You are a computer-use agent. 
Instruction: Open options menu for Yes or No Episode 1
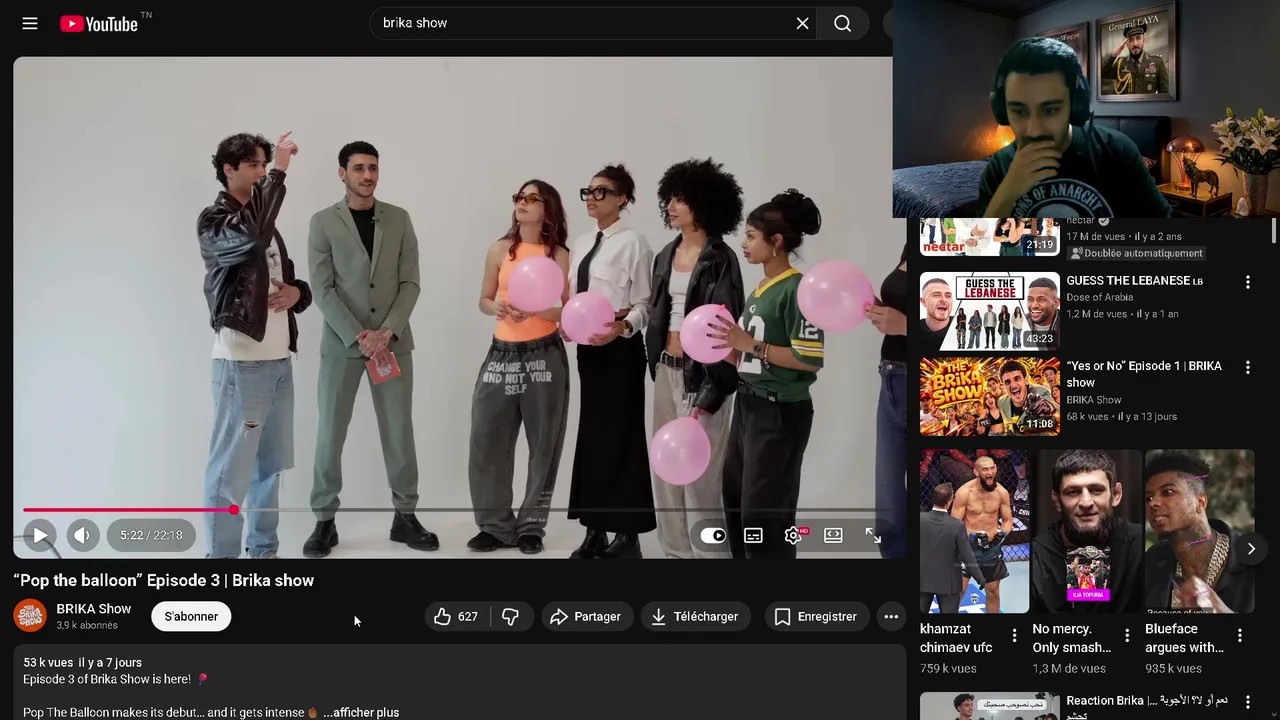pyautogui.click(x=1247, y=367)
